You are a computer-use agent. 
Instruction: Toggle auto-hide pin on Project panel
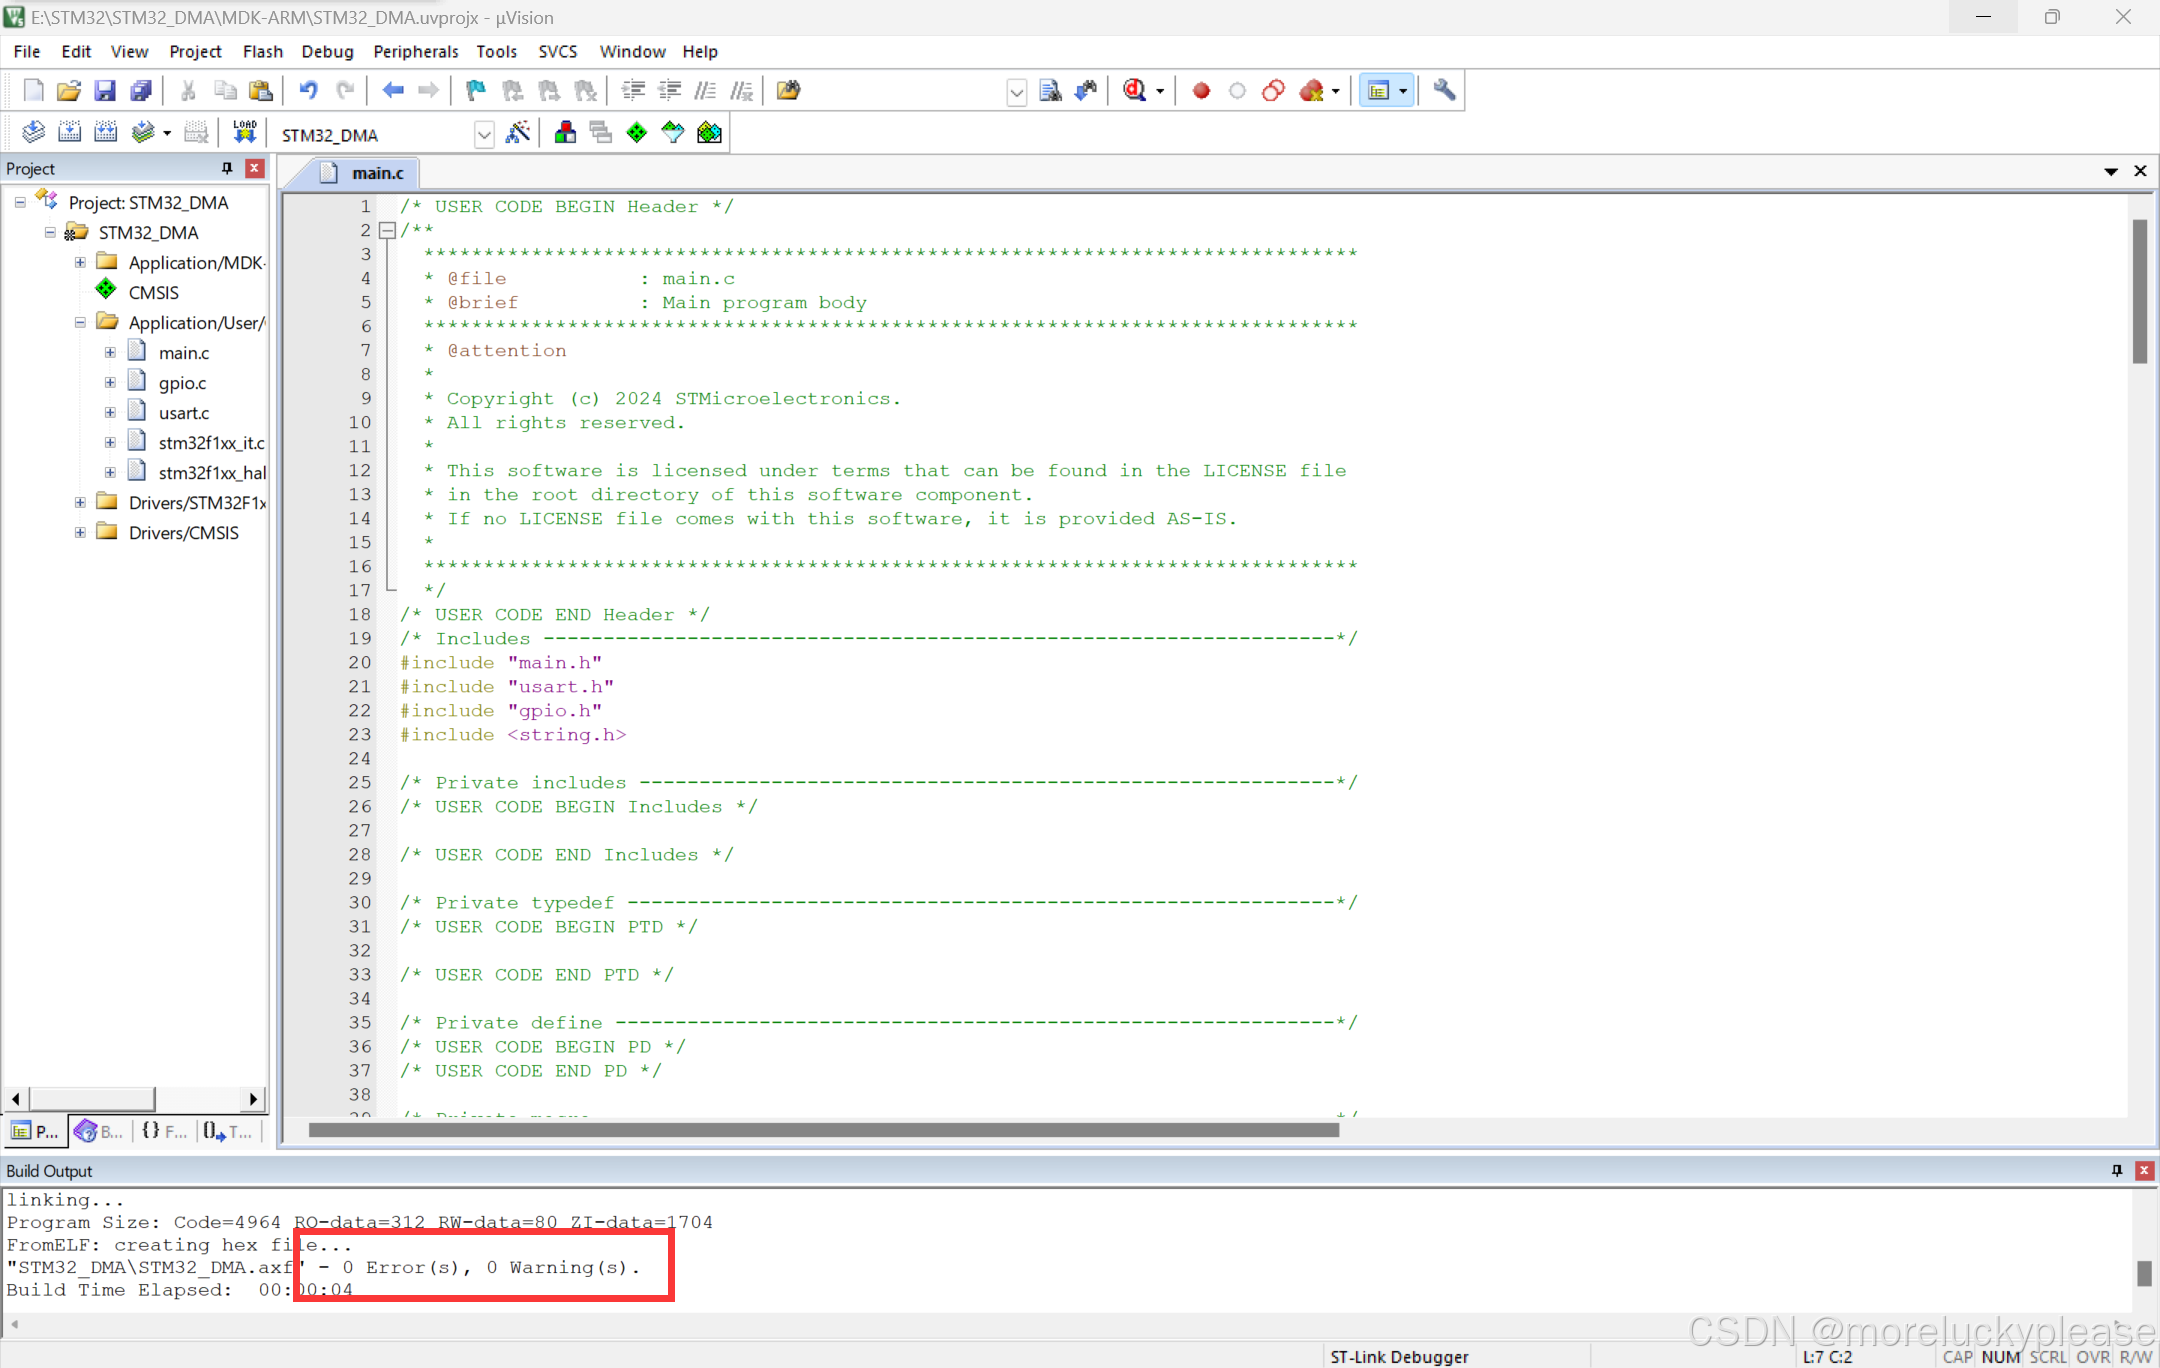click(227, 168)
